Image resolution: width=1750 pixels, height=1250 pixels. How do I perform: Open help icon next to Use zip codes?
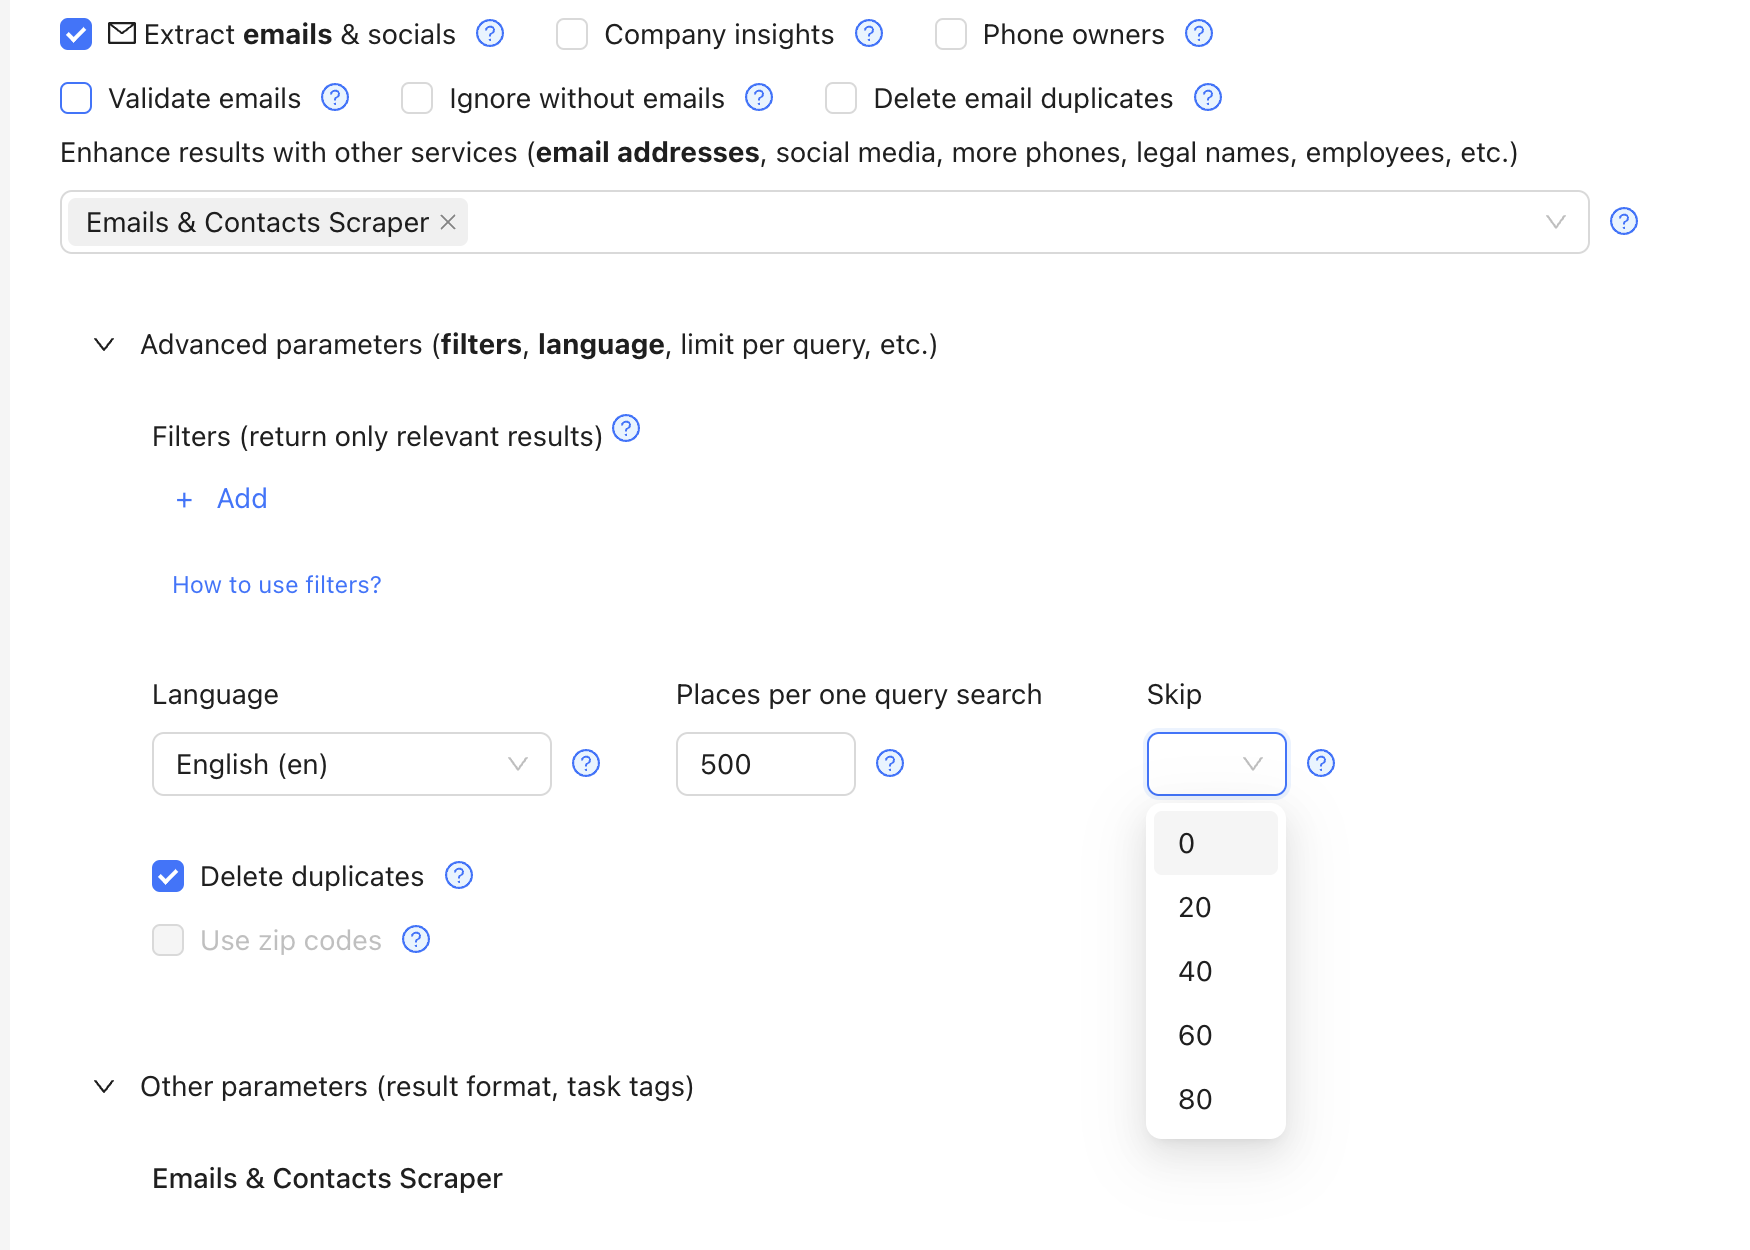(416, 940)
